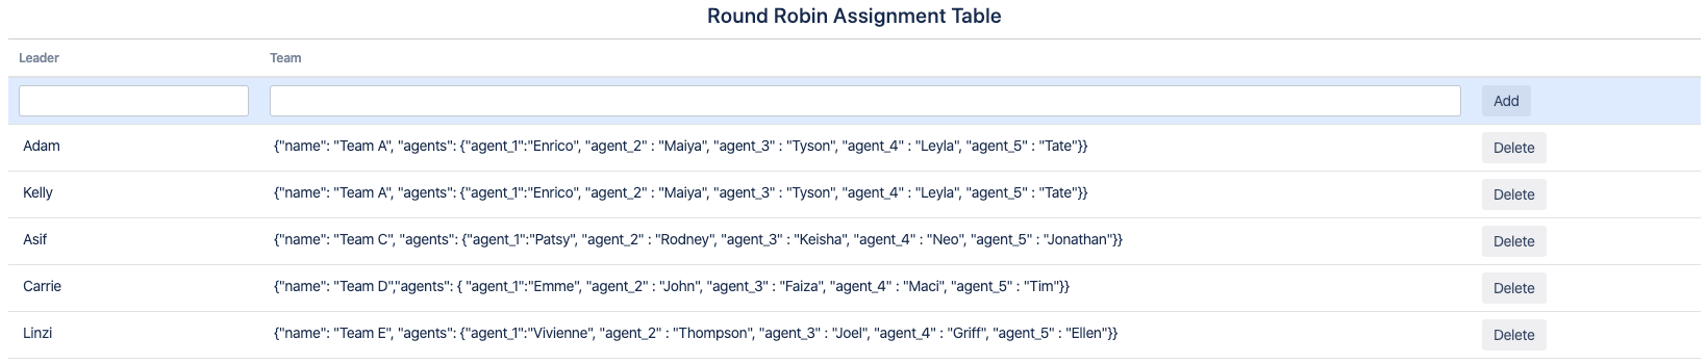Focus the empty Leader input field
The width and height of the screenshot is (1706, 362).
coord(134,100)
